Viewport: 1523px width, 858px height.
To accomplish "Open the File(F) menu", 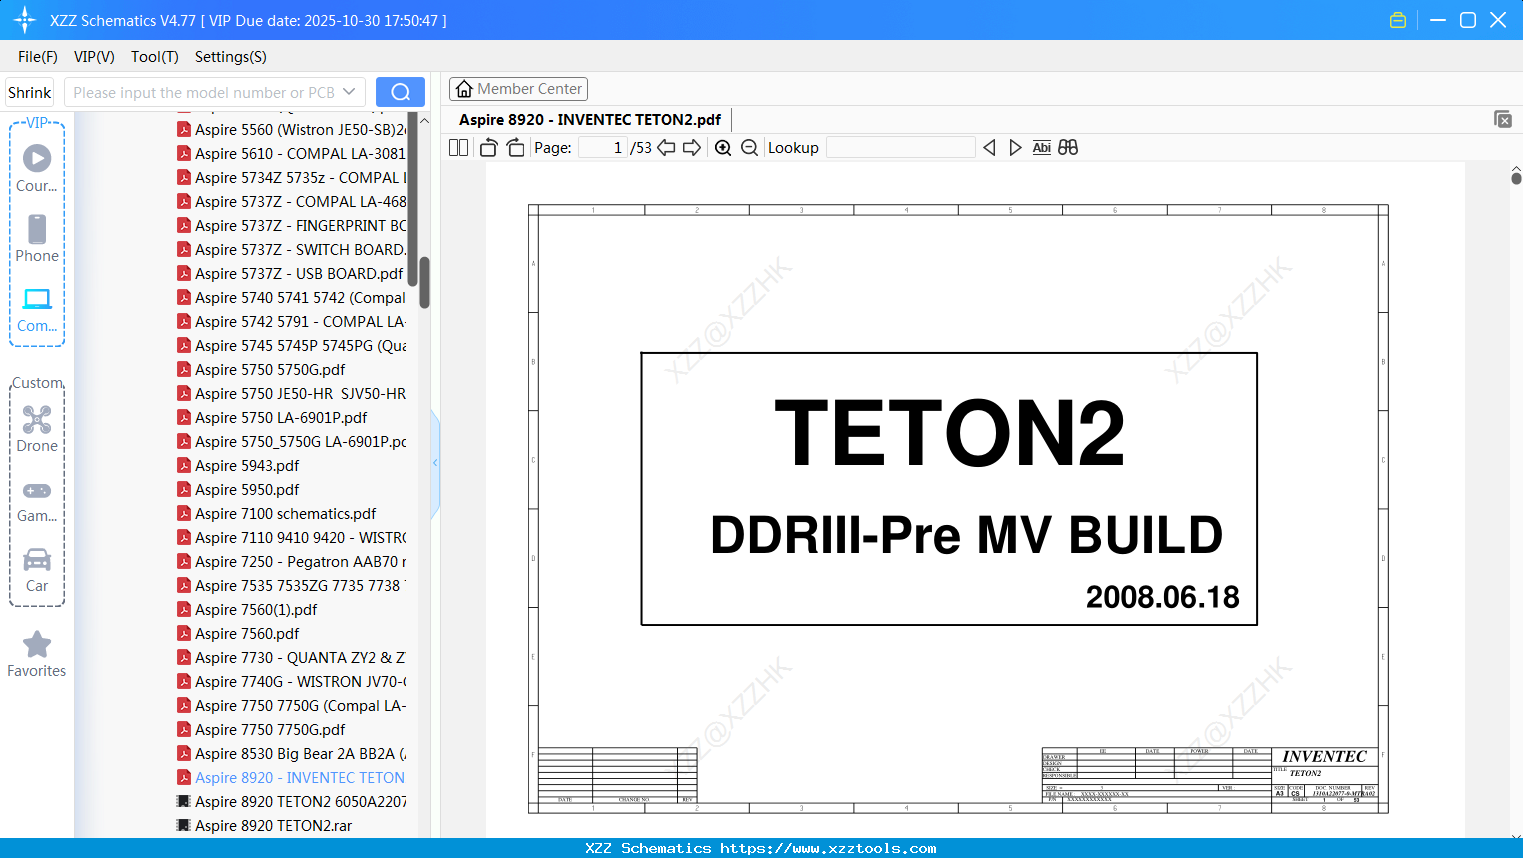I will pyautogui.click(x=38, y=57).
